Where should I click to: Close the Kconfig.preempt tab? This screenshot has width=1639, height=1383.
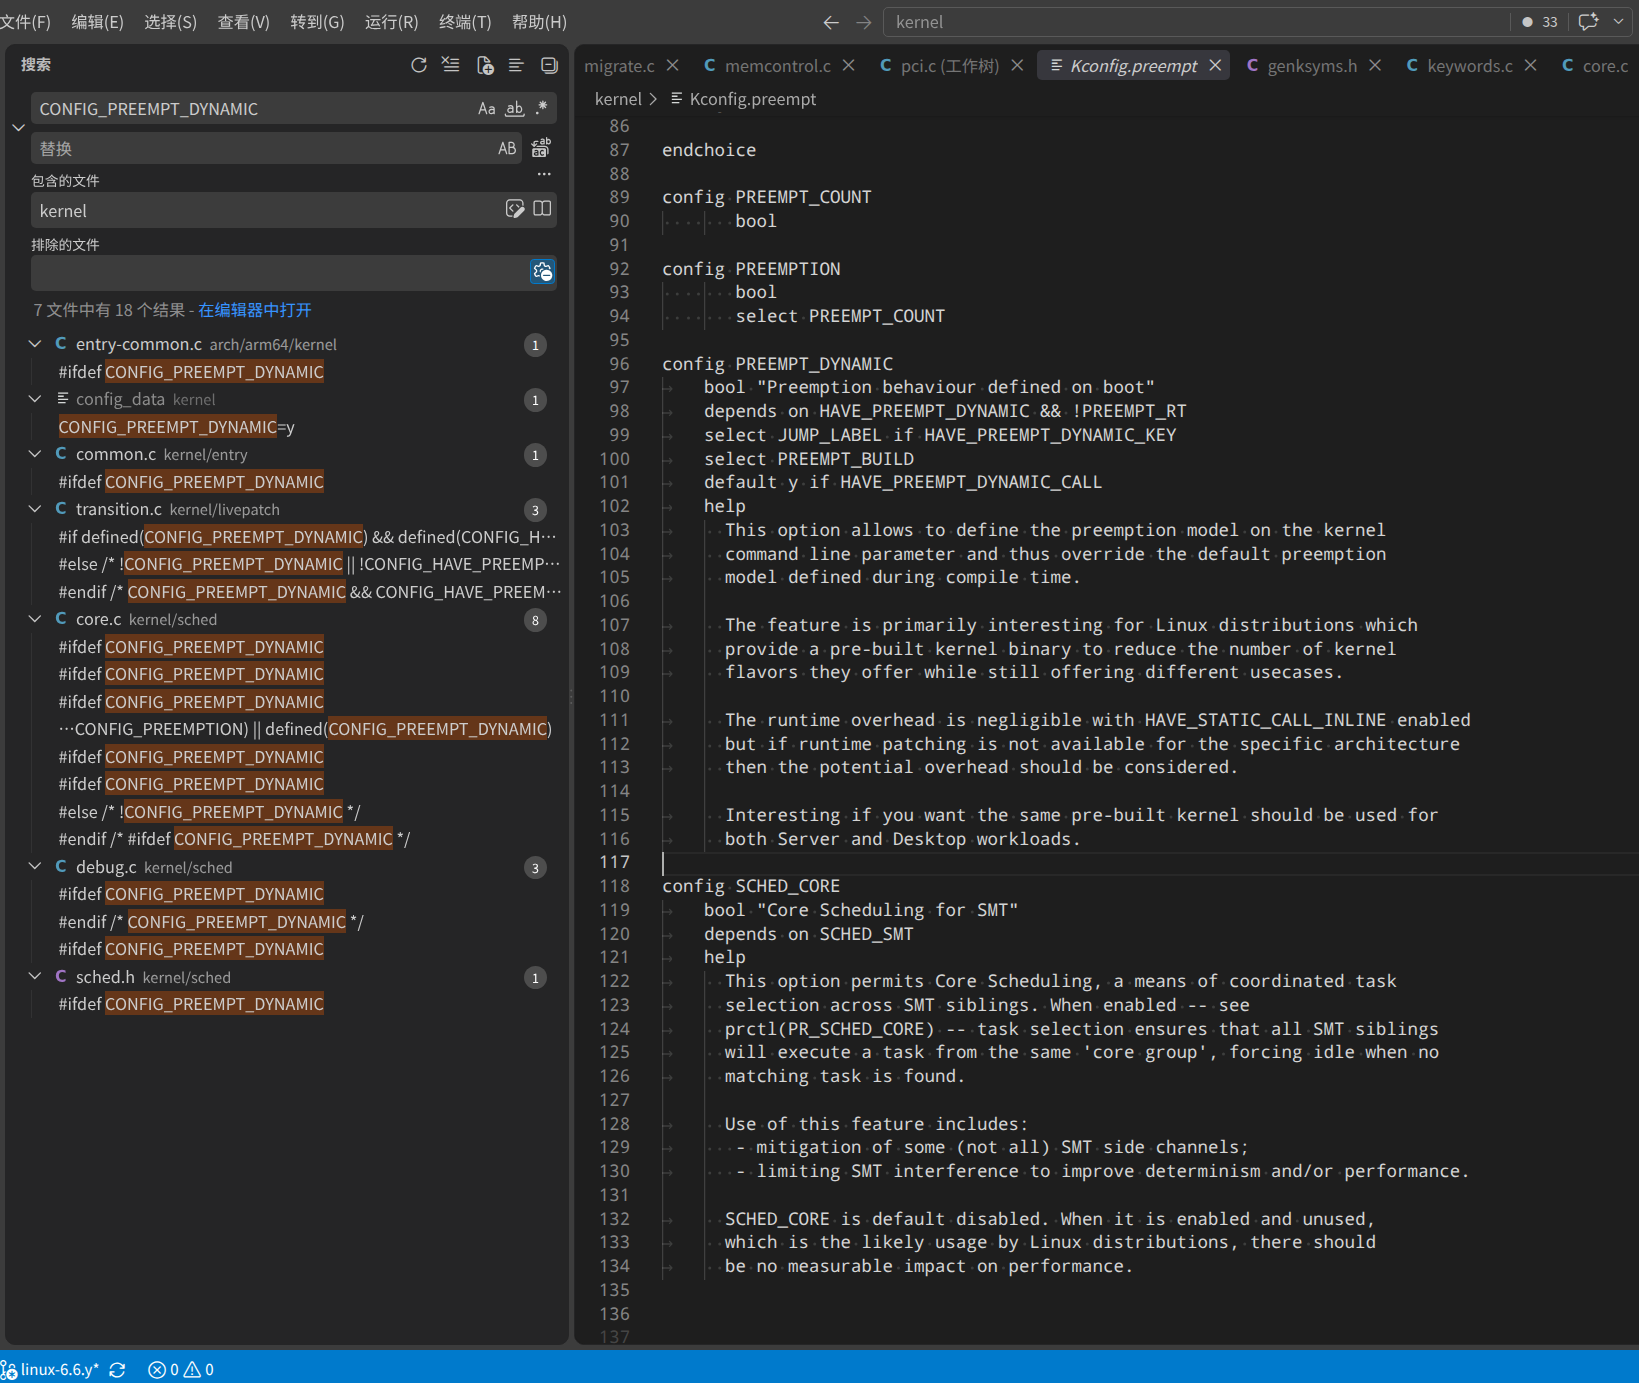click(1215, 65)
